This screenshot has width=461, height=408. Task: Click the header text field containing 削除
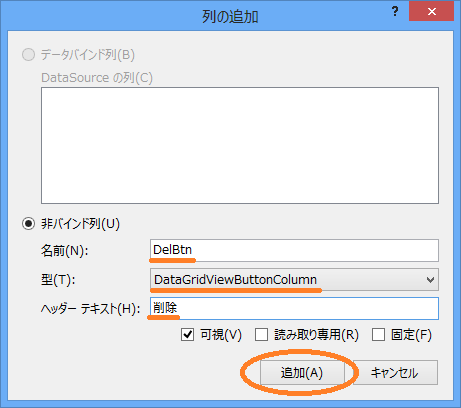pos(294,308)
